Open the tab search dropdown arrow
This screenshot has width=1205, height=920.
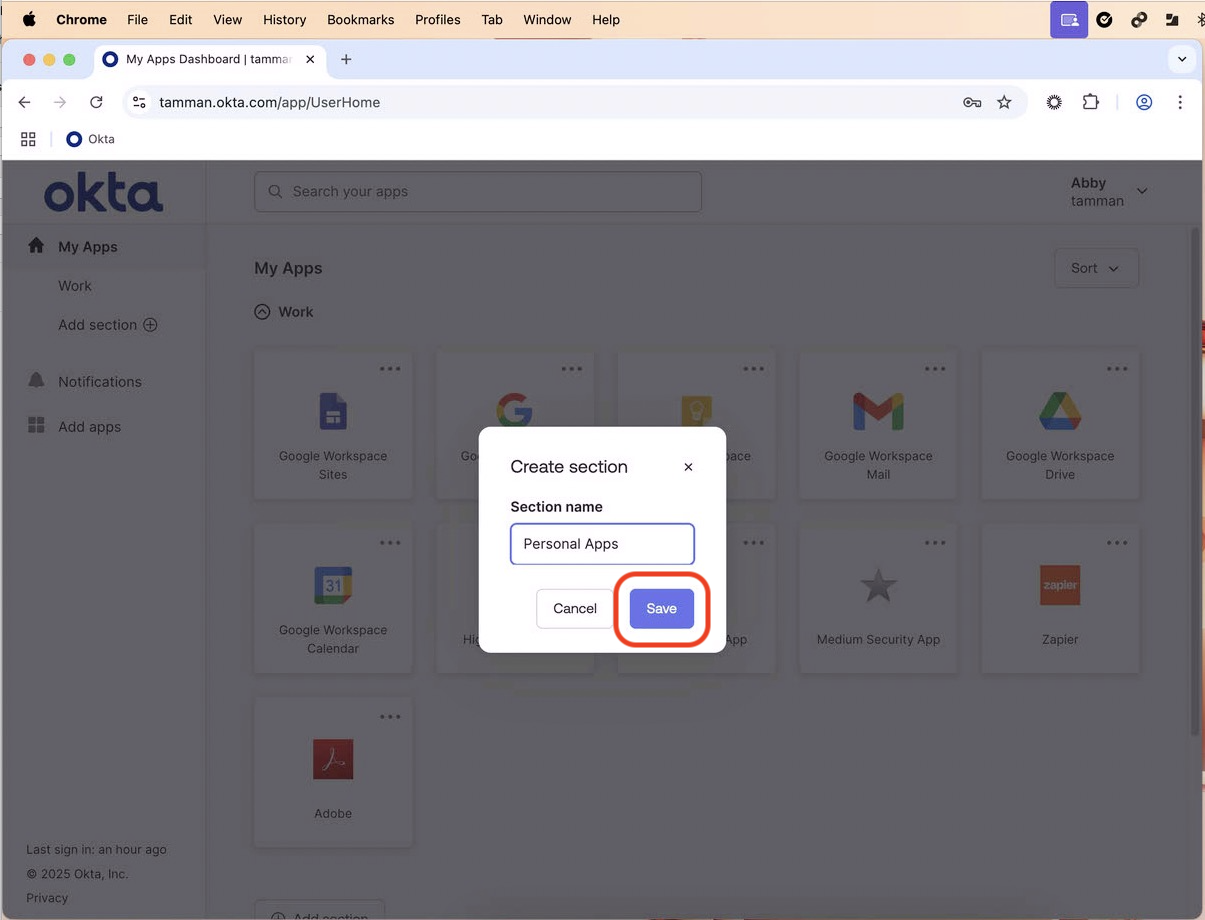(x=1182, y=59)
